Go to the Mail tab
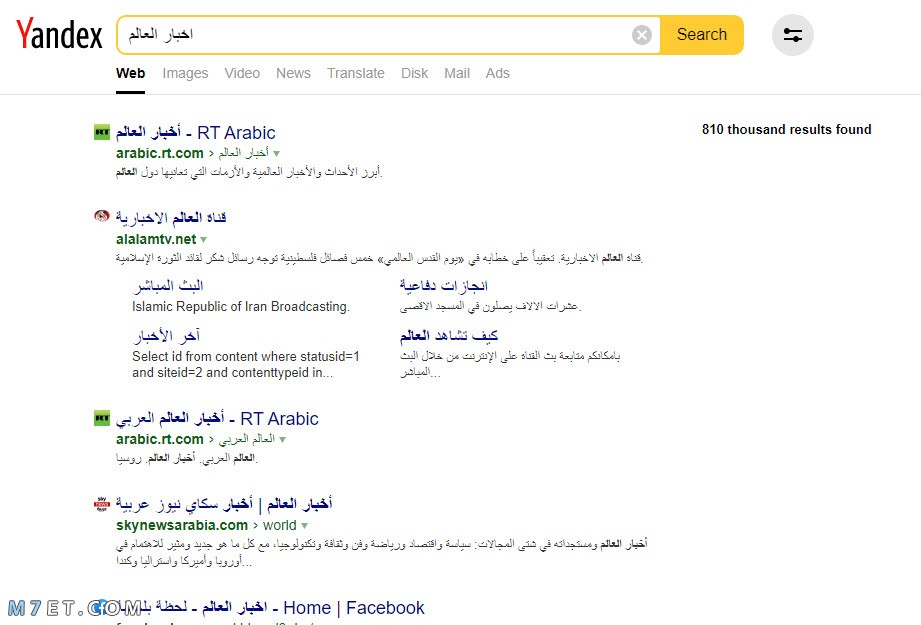The width and height of the screenshot is (921, 625). [457, 73]
